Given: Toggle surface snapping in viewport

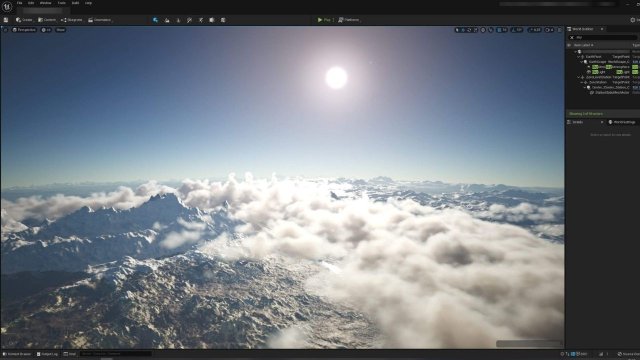Looking at the screenshot, I should pyautogui.click(x=491, y=30).
